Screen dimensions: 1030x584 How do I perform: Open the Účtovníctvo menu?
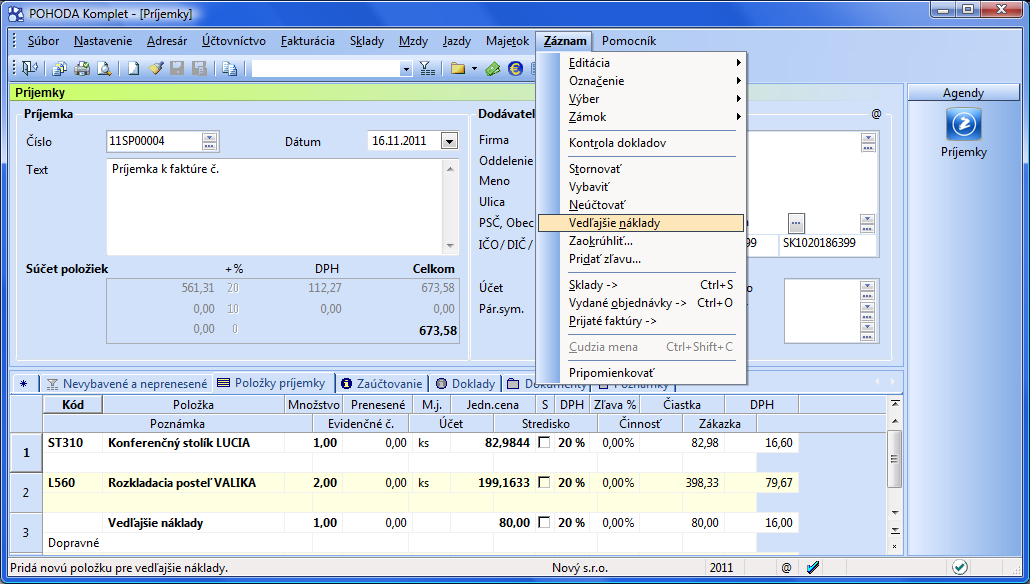point(234,41)
